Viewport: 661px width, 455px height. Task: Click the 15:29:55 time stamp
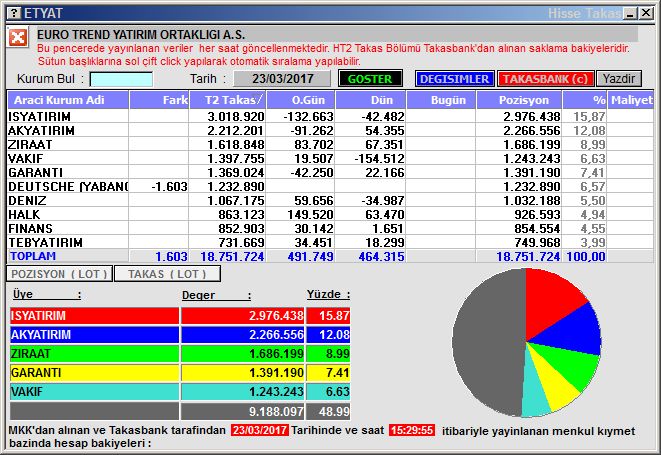tap(412, 430)
